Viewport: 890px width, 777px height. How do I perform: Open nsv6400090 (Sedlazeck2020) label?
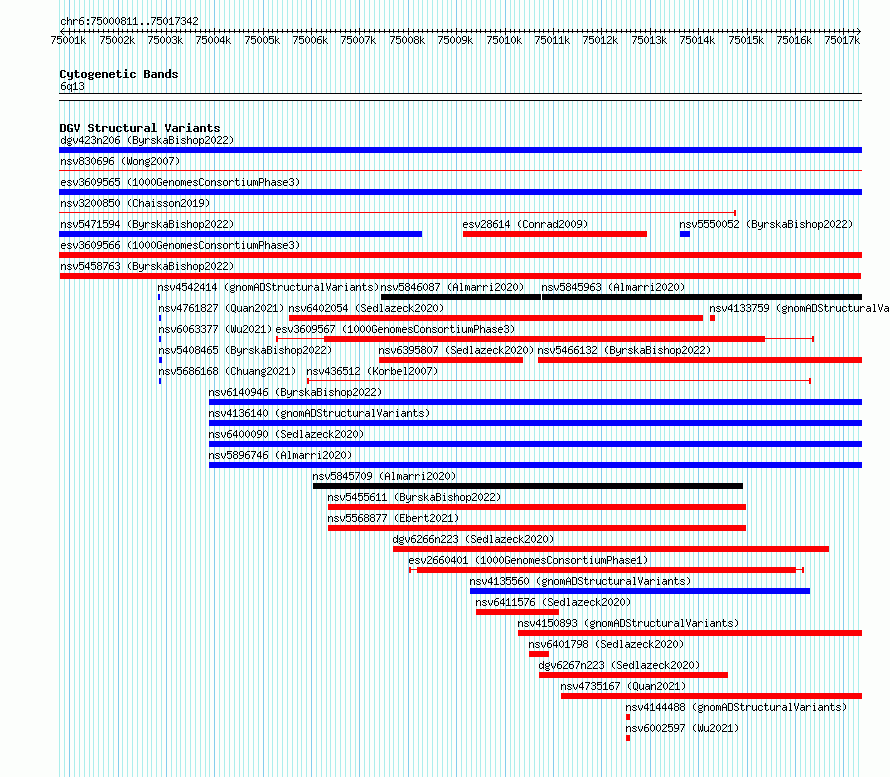286,434
